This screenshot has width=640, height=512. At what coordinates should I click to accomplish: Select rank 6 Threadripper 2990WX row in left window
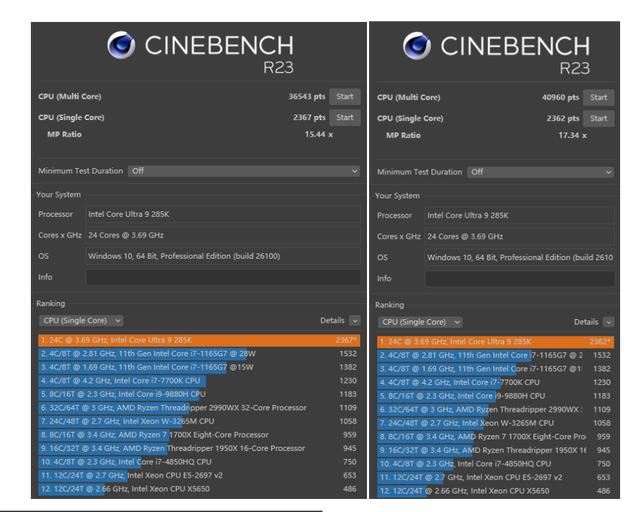tap(199, 407)
